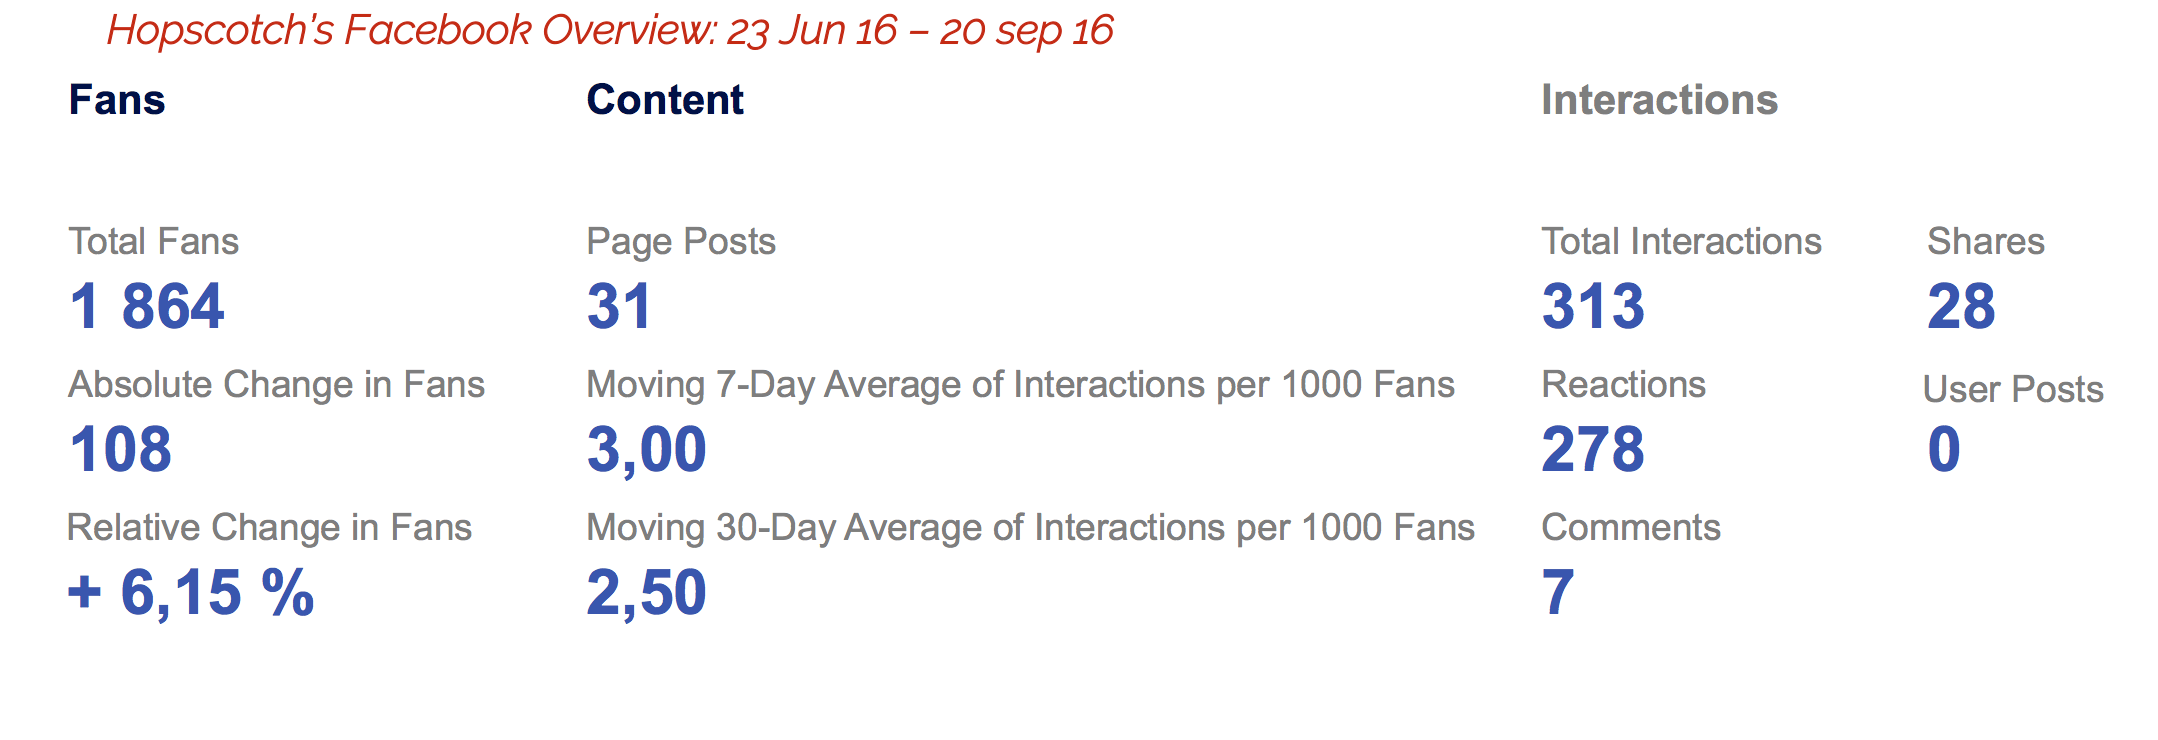This screenshot has height=740, width=2158.
Task: Click the Absolute Change in Fans label
Action: tap(276, 384)
